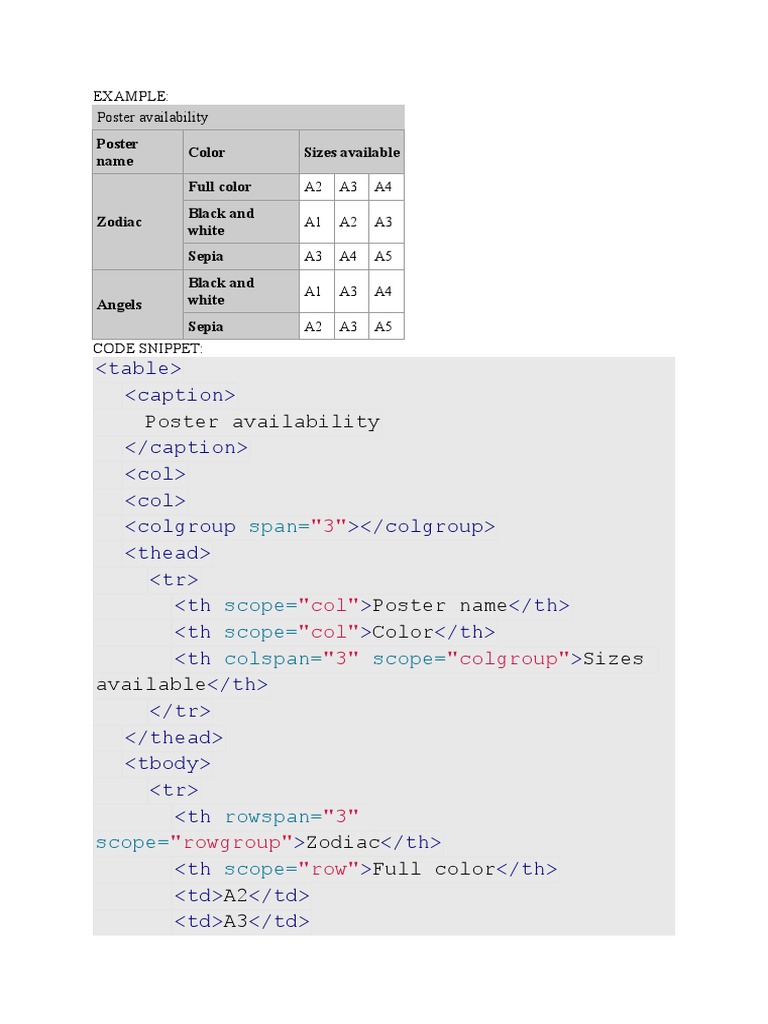Click the "CODE SNIPPET:" heading text
Screen dimensions: 768x1024
click(147, 348)
